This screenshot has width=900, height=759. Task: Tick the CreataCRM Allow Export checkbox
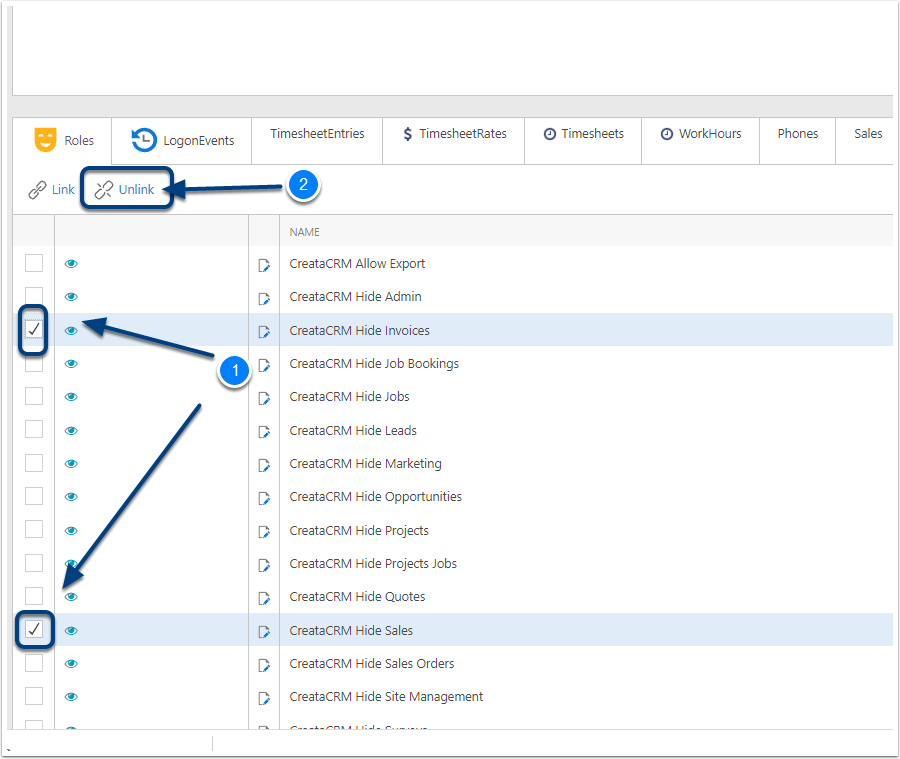click(34, 263)
